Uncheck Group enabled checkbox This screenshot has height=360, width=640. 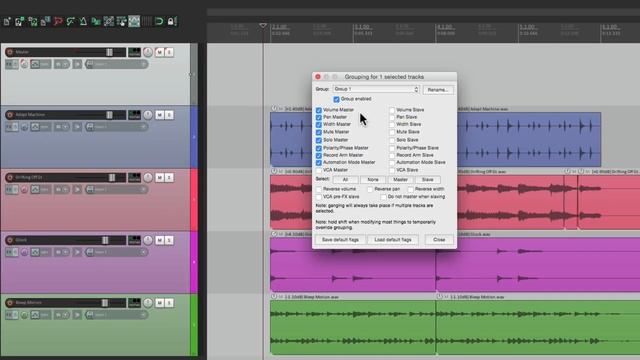pyautogui.click(x=336, y=99)
